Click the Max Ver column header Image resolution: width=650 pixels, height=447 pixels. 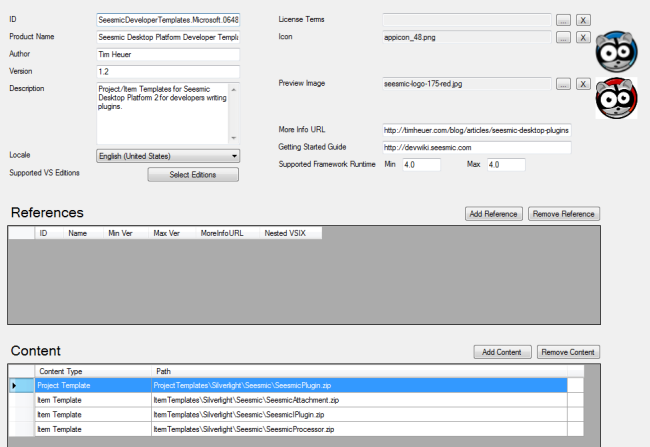click(172, 233)
